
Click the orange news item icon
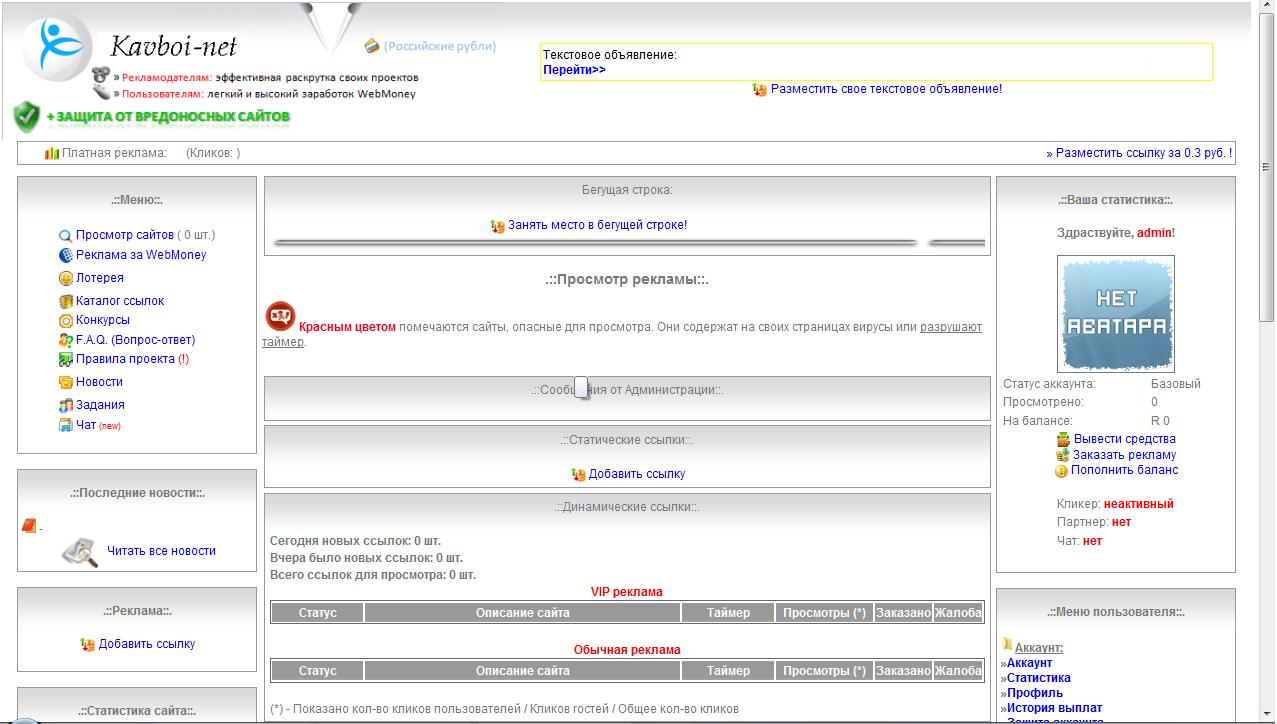pyautogui.click(x=29, y=525)
